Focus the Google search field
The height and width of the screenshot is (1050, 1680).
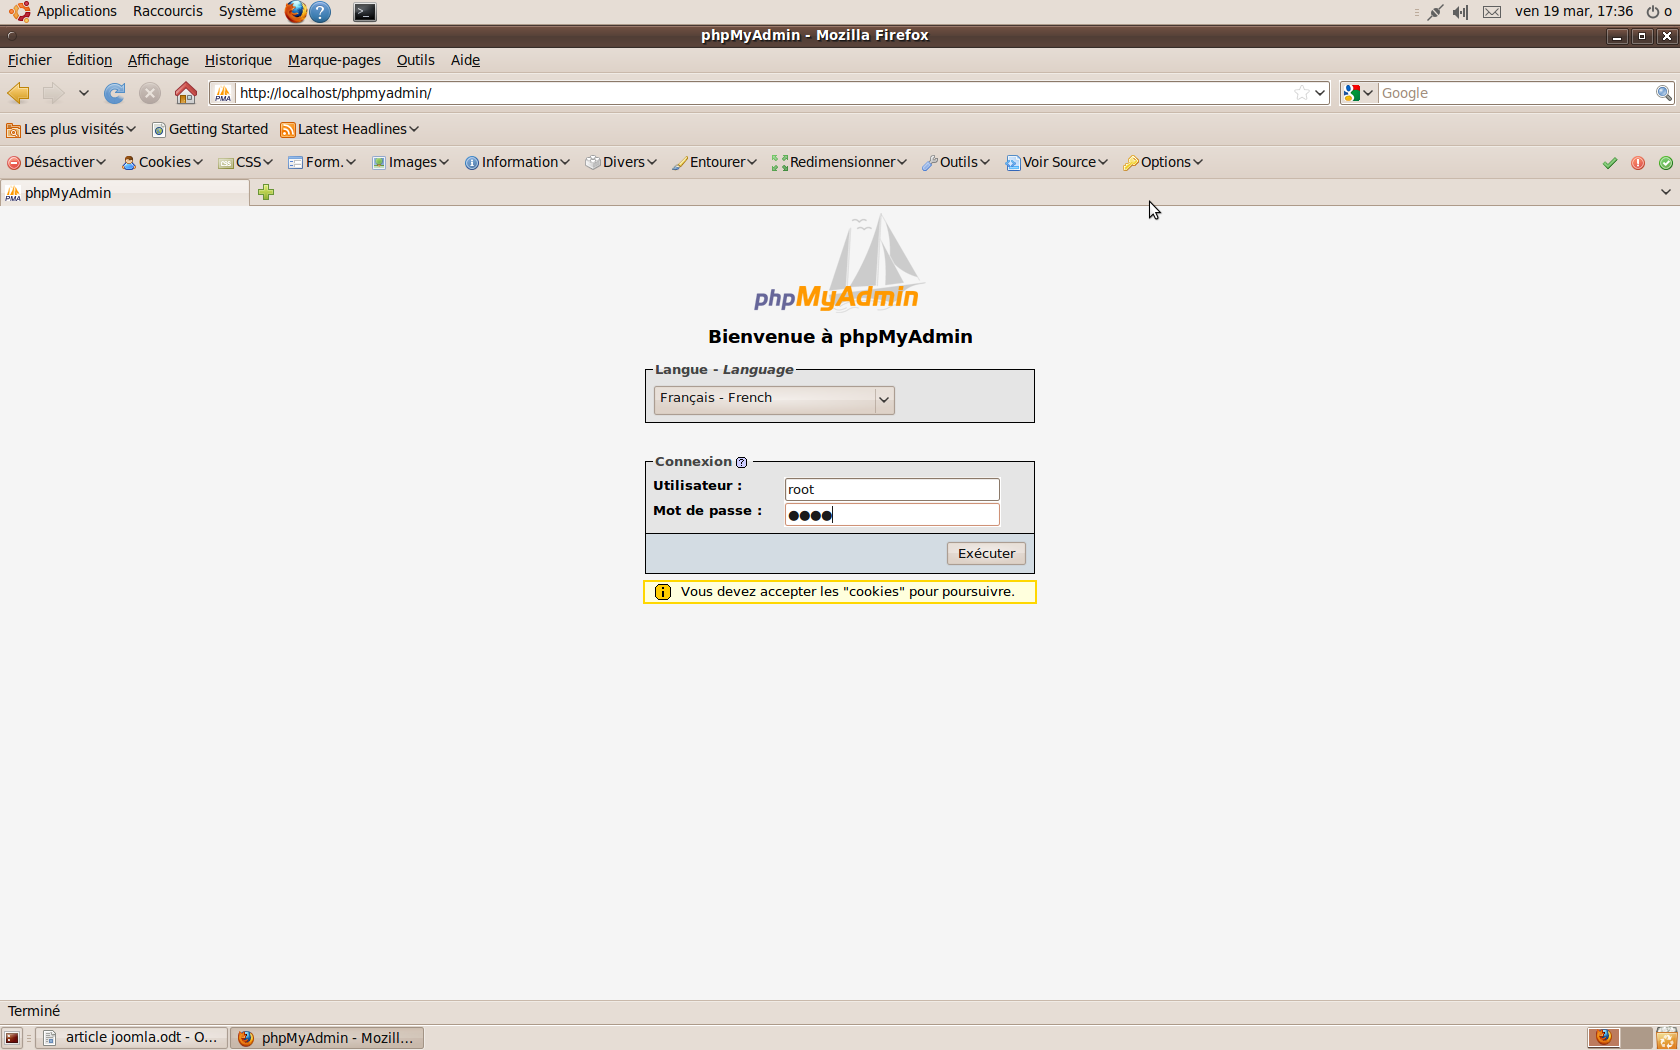1515,93
